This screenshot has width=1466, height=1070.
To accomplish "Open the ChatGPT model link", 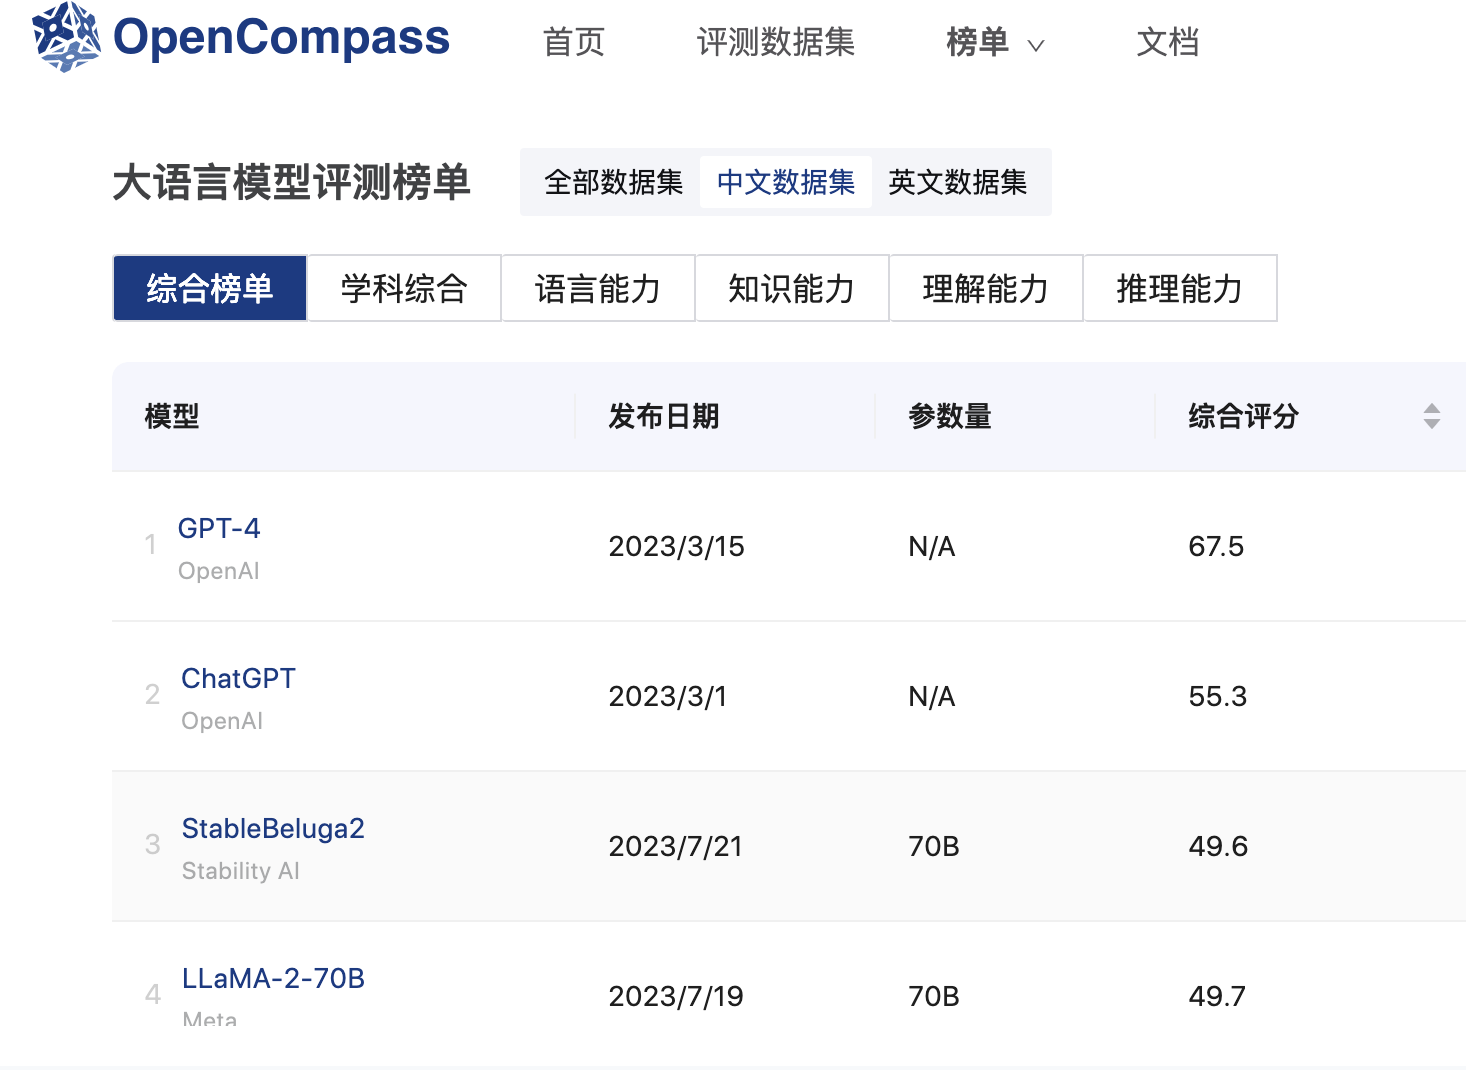I will click(238, 678).
